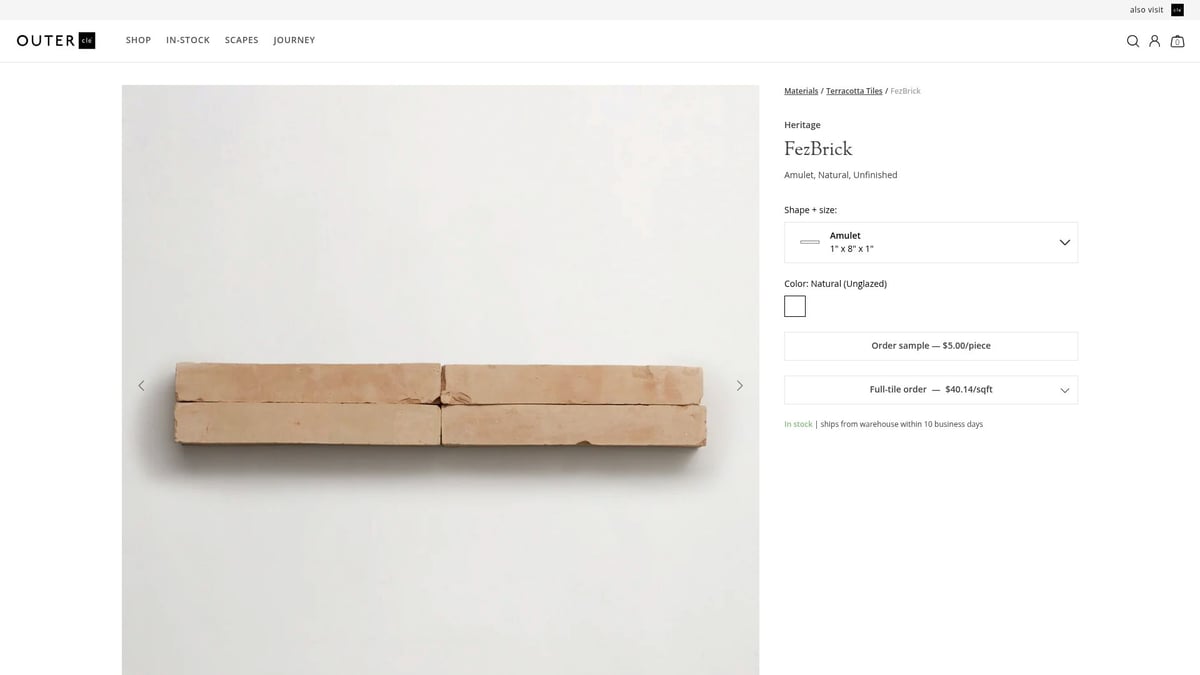Click the OUTER cle logo
This screenshot has width=1200, height=675.
(x=56, y=41)
